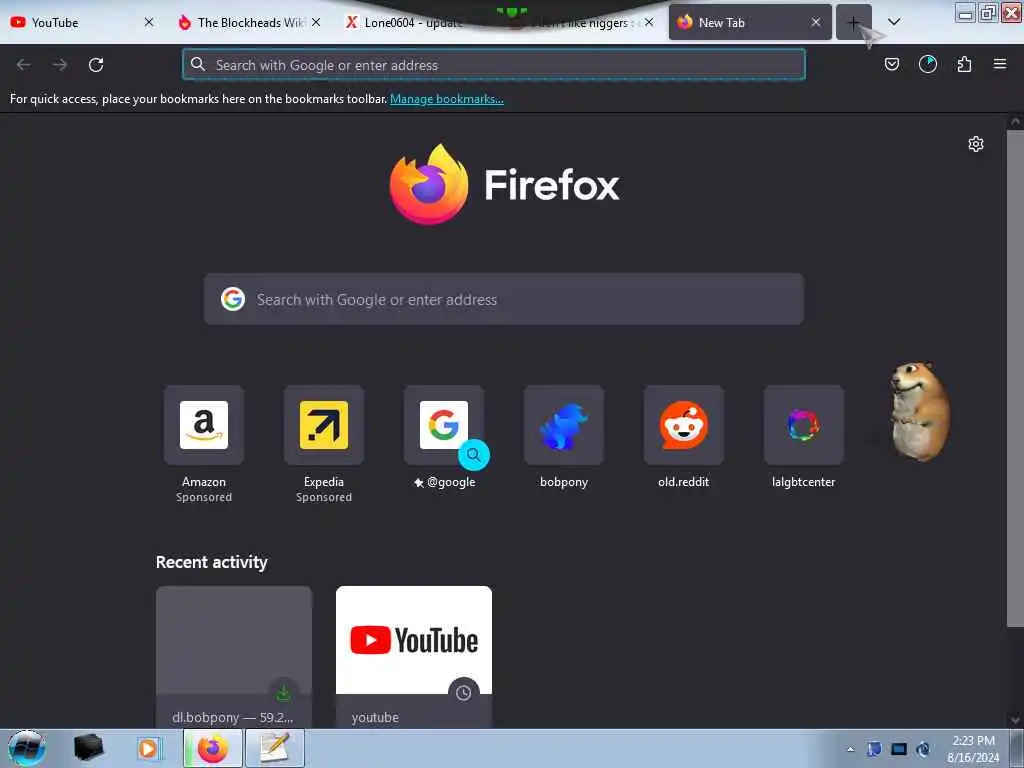Screen dimensions: 1024x768
Task: Open the taskbar clock showing 2:23 PM
Action: [973, 748]
